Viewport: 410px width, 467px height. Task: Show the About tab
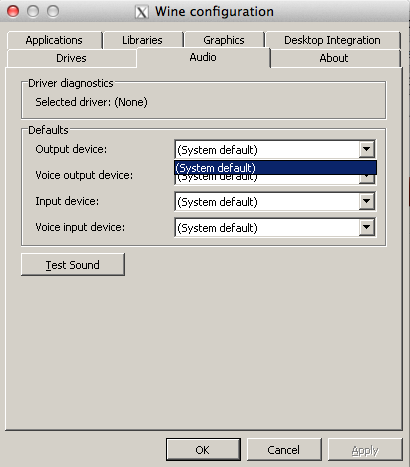tap(334, 58)
